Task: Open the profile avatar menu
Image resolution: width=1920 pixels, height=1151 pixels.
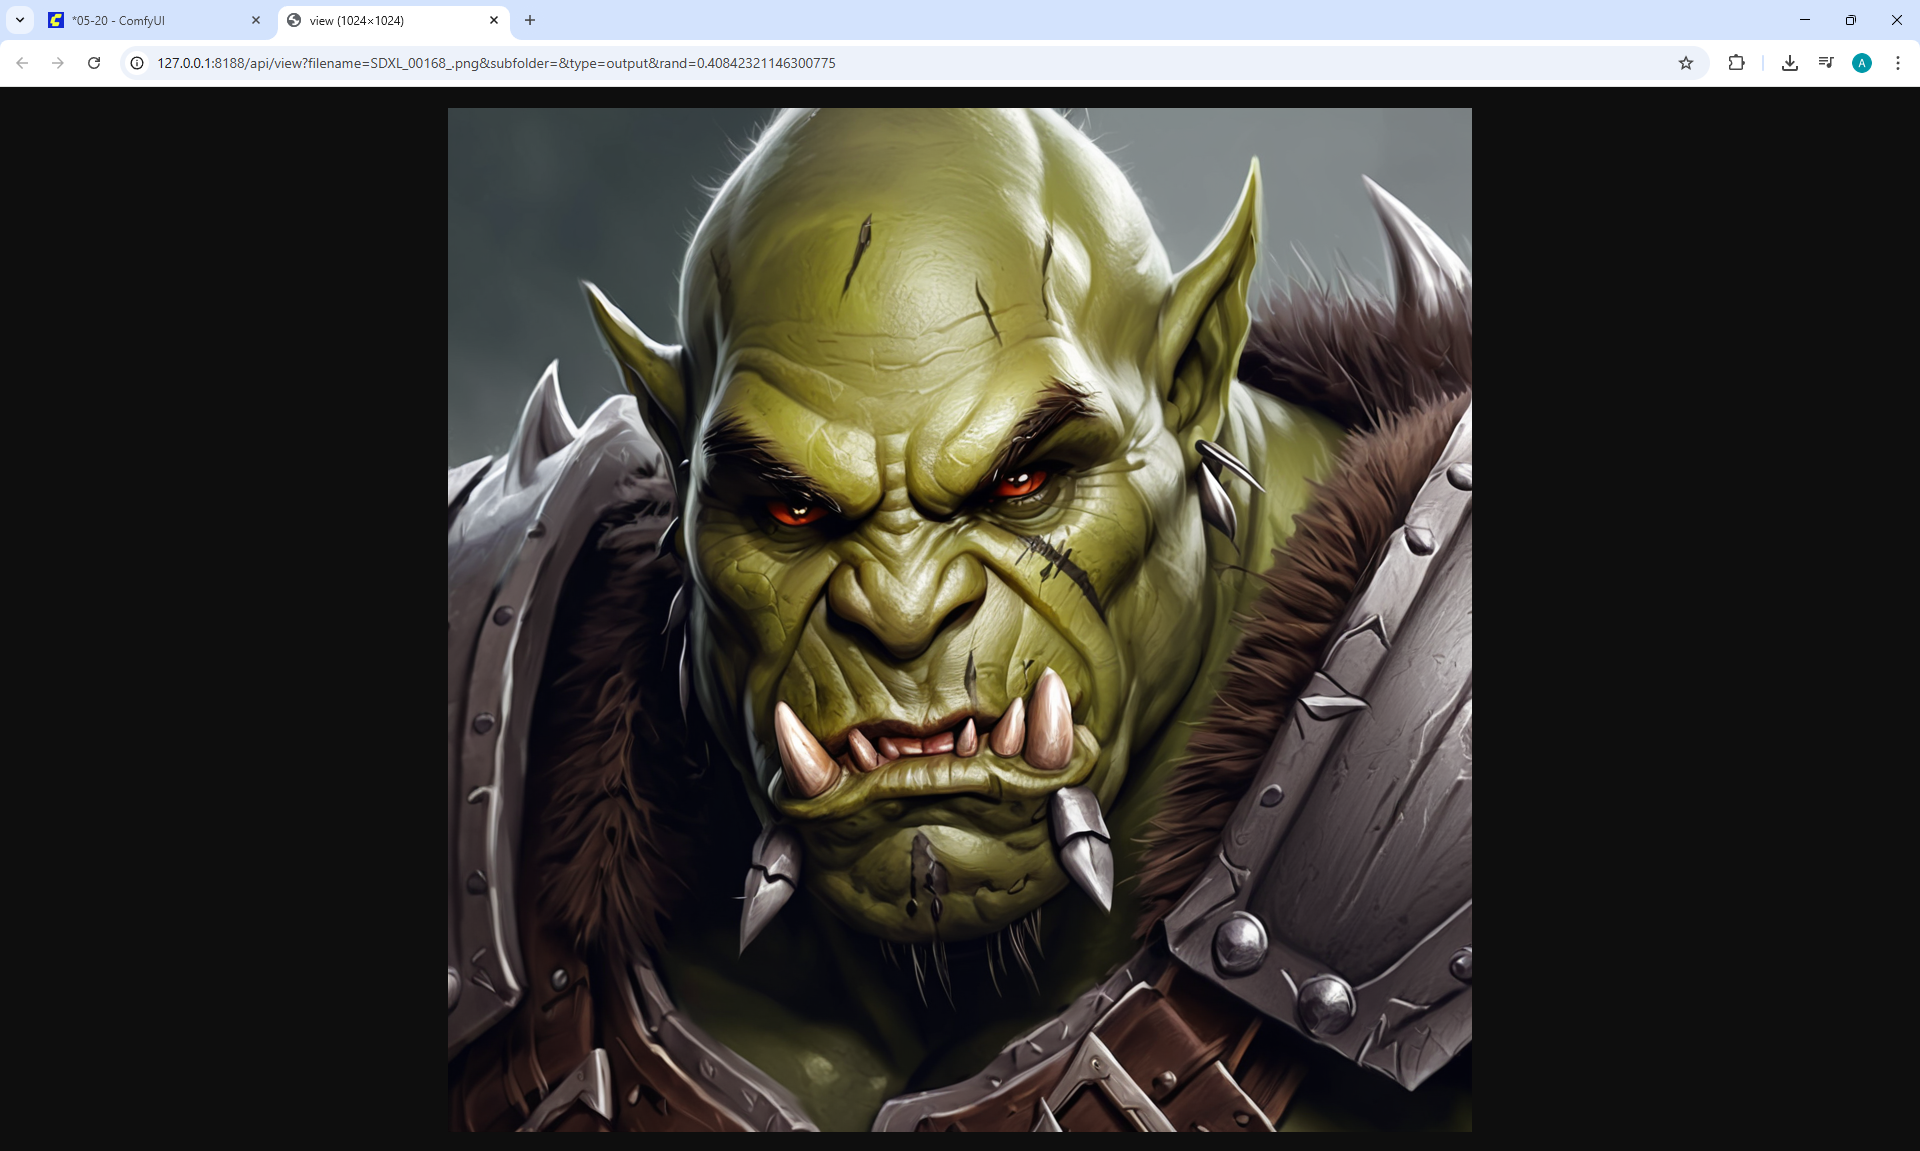Action: pos(1861,63)
